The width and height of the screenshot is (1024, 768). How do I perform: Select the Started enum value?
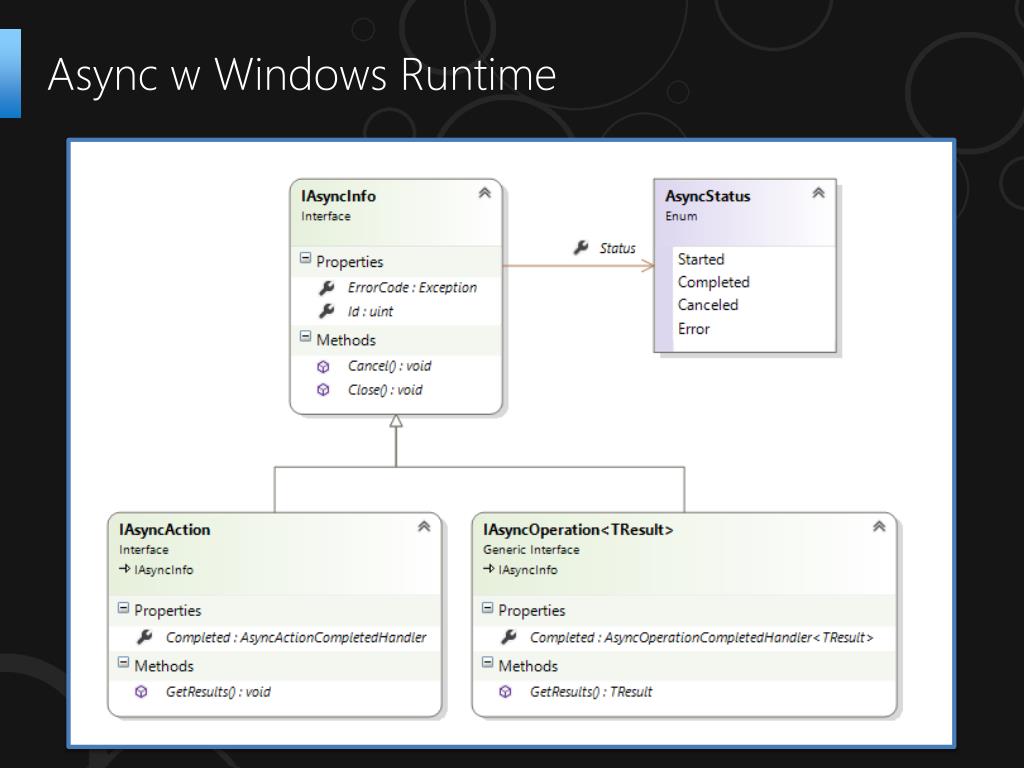pyautogui.click(x=701, y=259)
